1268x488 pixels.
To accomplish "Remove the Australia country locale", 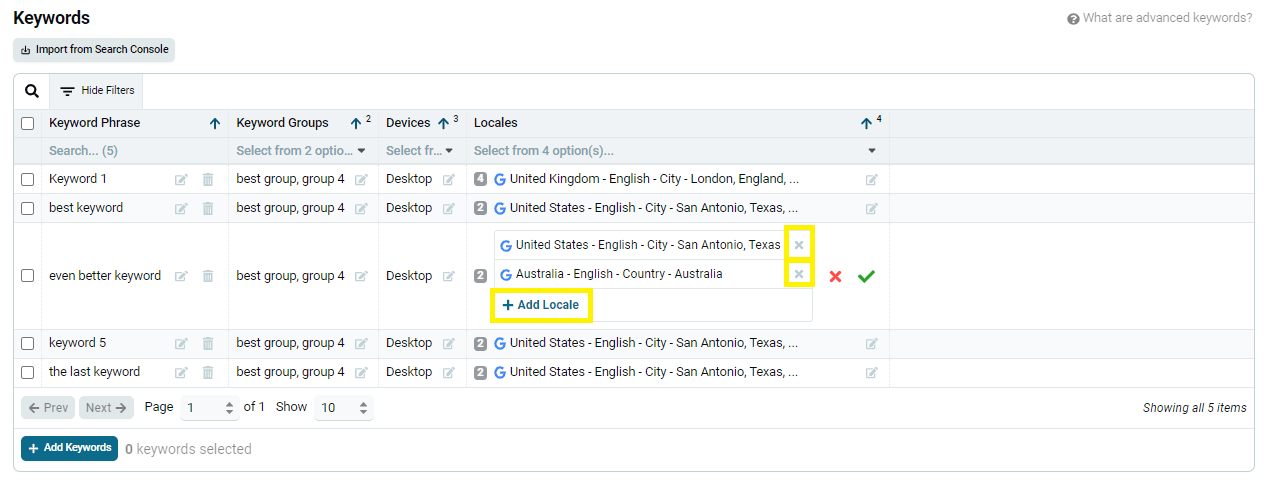I will coord(799,274).
